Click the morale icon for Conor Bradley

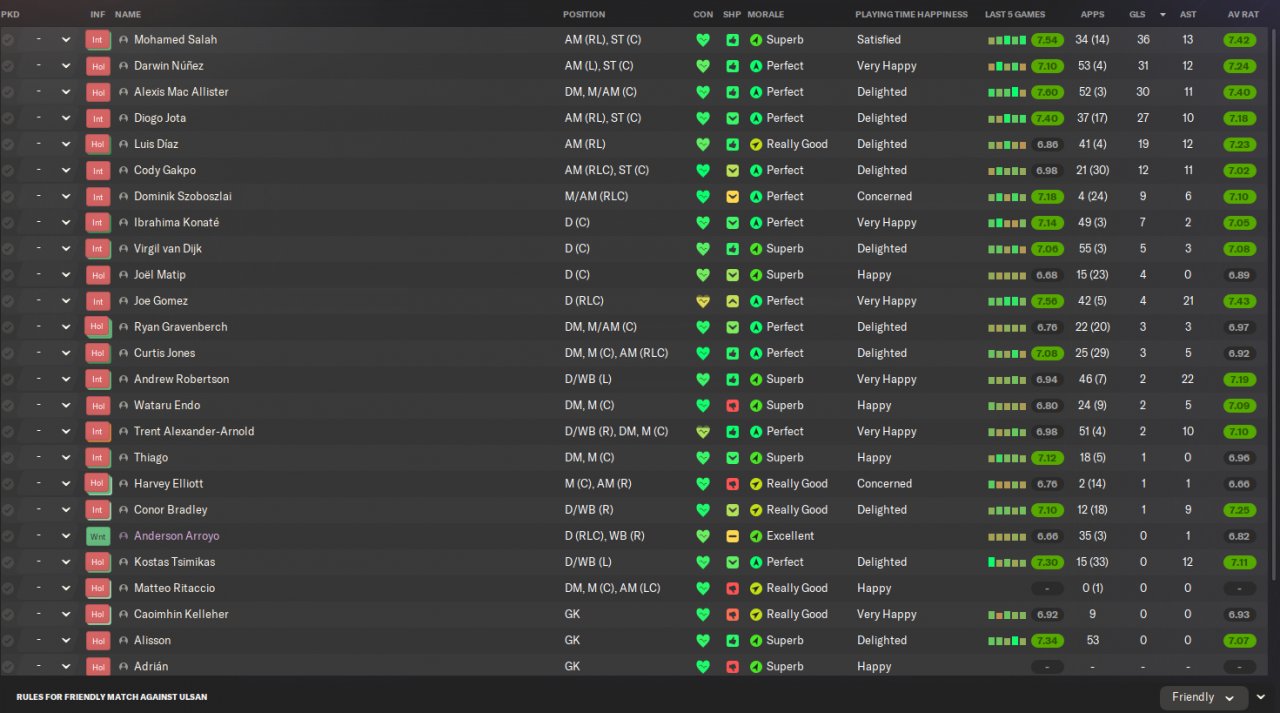[x=756, y=510]
